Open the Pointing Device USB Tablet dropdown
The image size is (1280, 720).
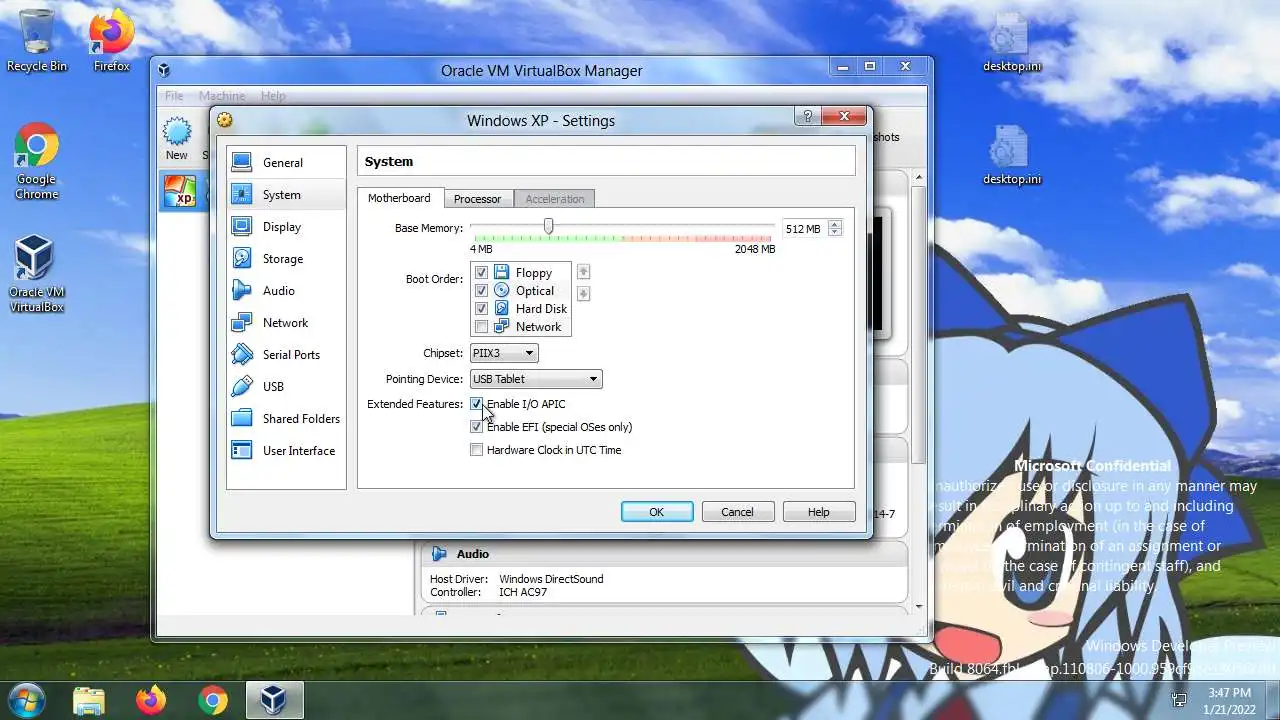pyautogui.click(x=536, y=379)
